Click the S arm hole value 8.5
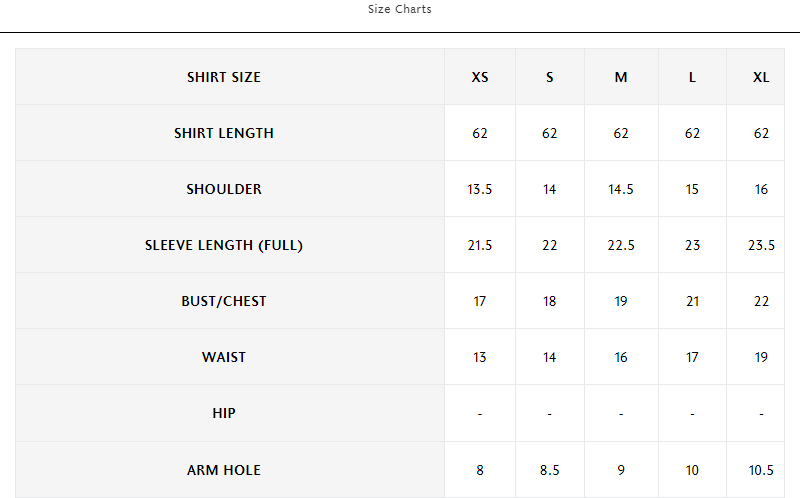The height and width of the screenshot is (498, 800). point(550,469)
